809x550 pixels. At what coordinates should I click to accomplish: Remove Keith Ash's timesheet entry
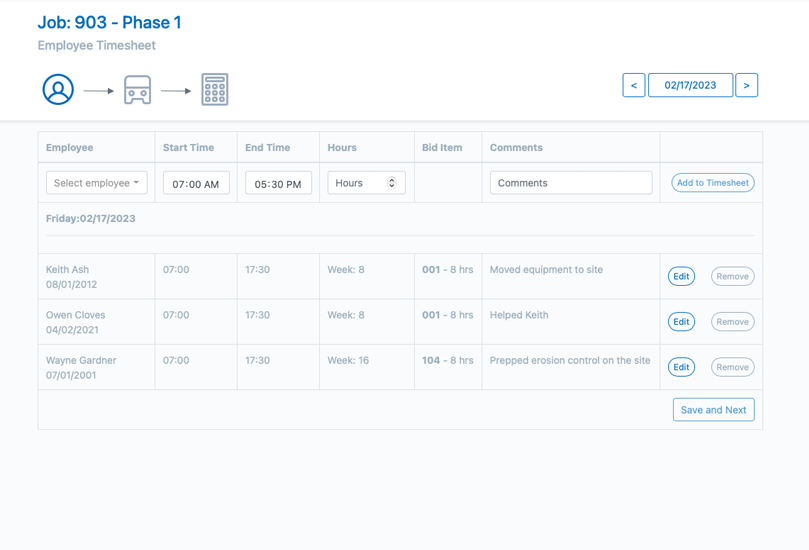click(732, 276)
